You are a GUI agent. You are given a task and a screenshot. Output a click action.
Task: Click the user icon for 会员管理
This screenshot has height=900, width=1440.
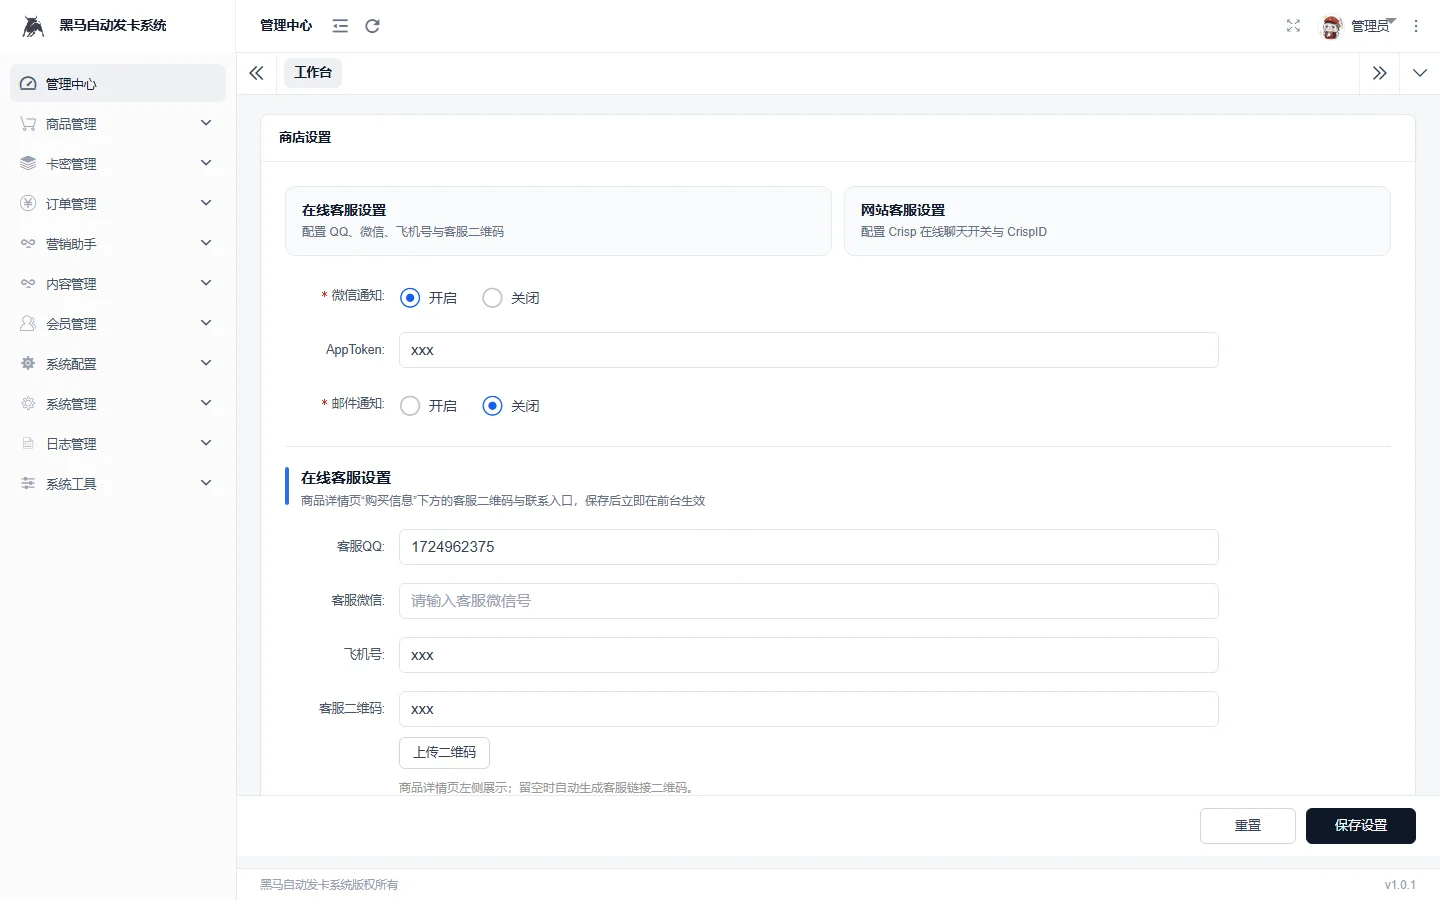[28, 323]
